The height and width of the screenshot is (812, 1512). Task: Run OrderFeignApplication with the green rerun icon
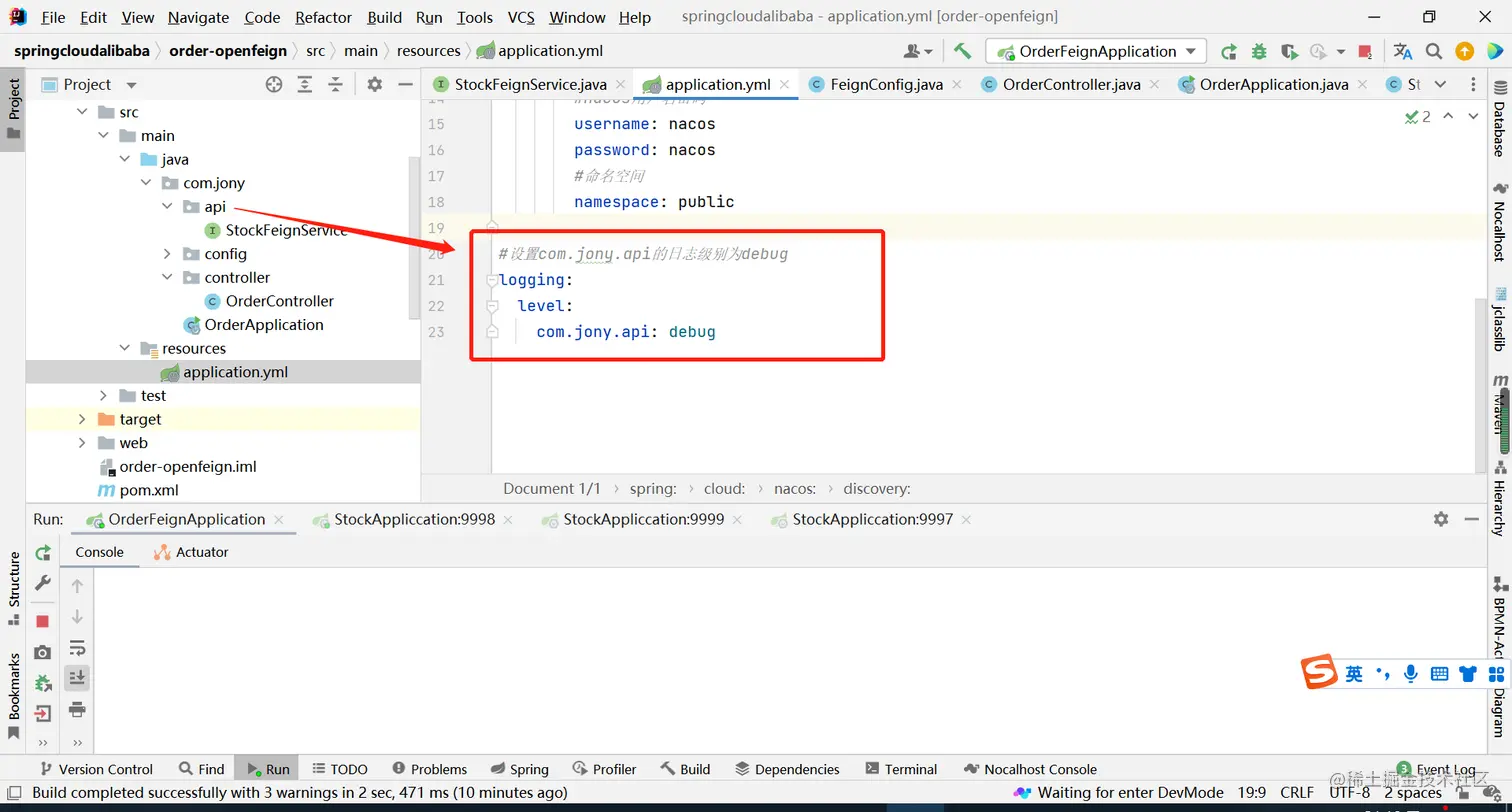point(1229,51)
